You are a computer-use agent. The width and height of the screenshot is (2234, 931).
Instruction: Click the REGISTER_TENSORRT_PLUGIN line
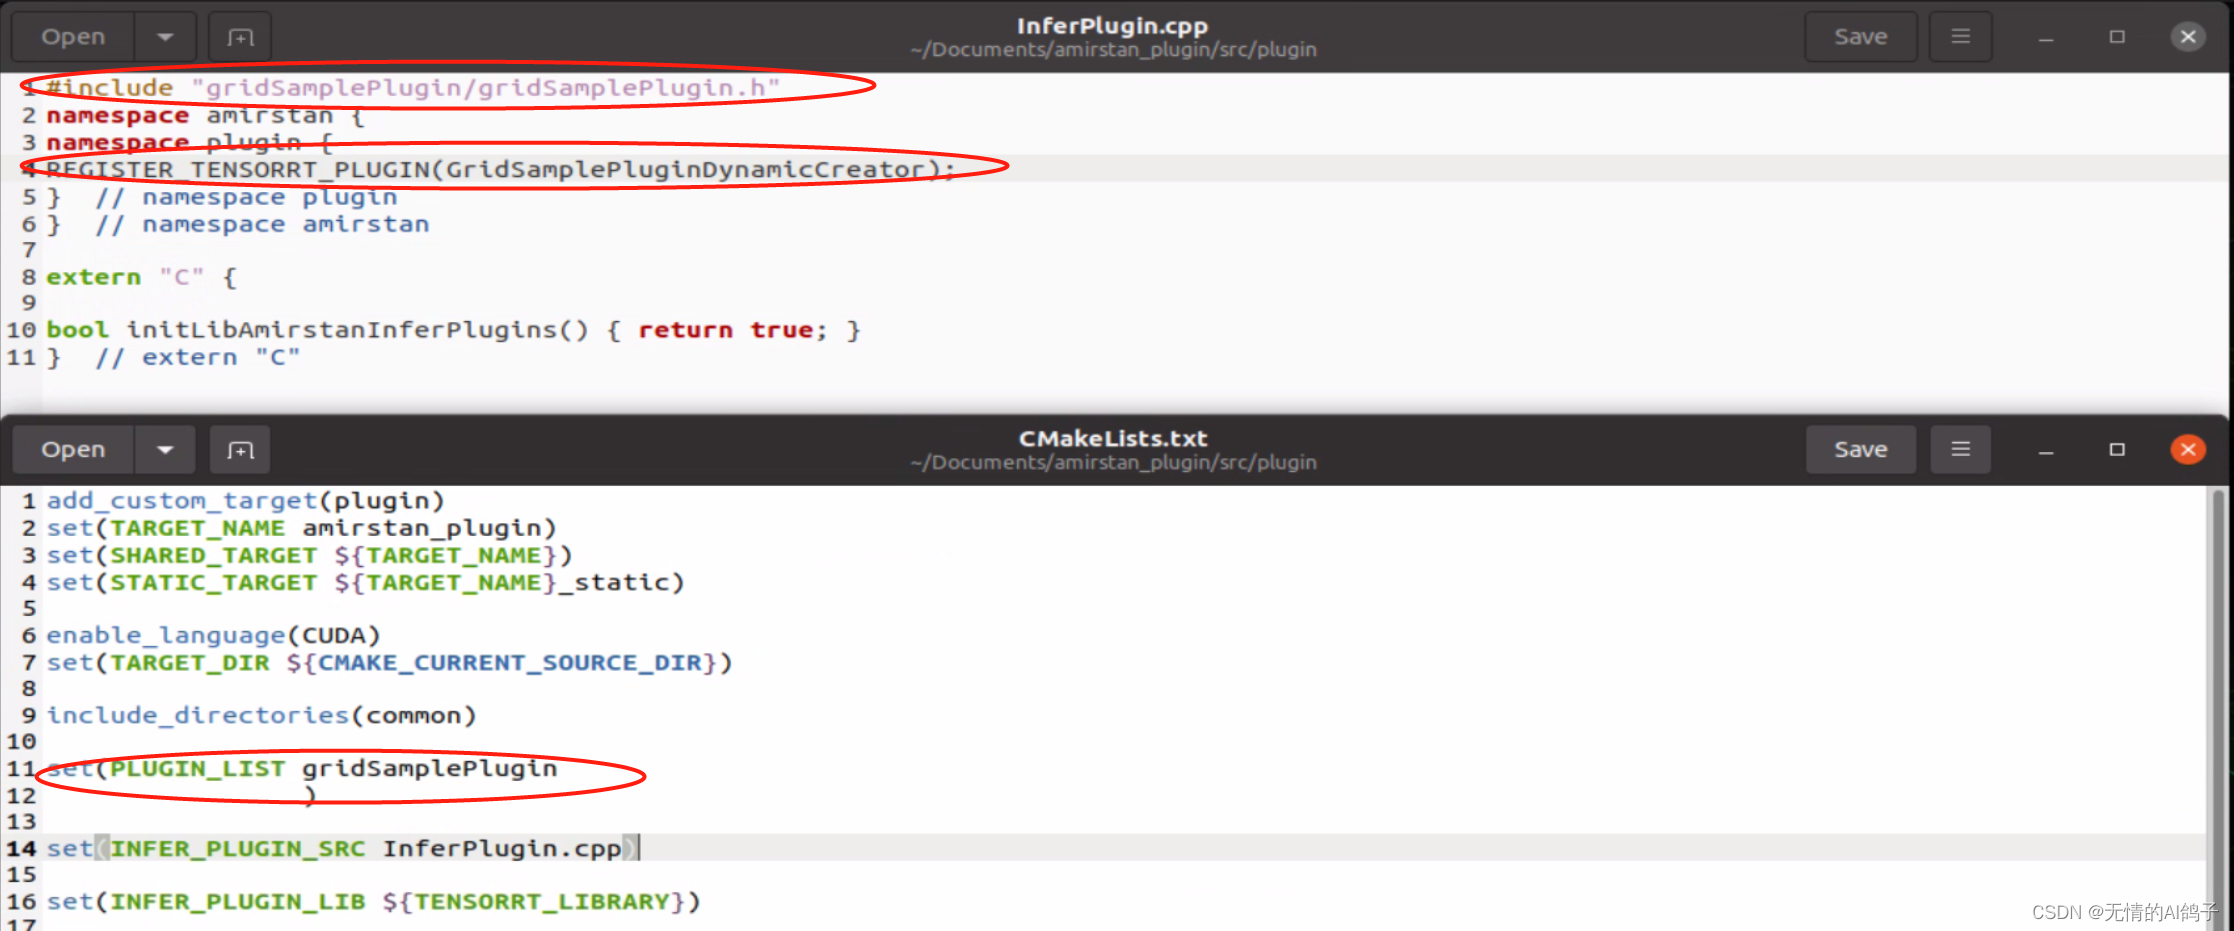(x=500, y=169)
